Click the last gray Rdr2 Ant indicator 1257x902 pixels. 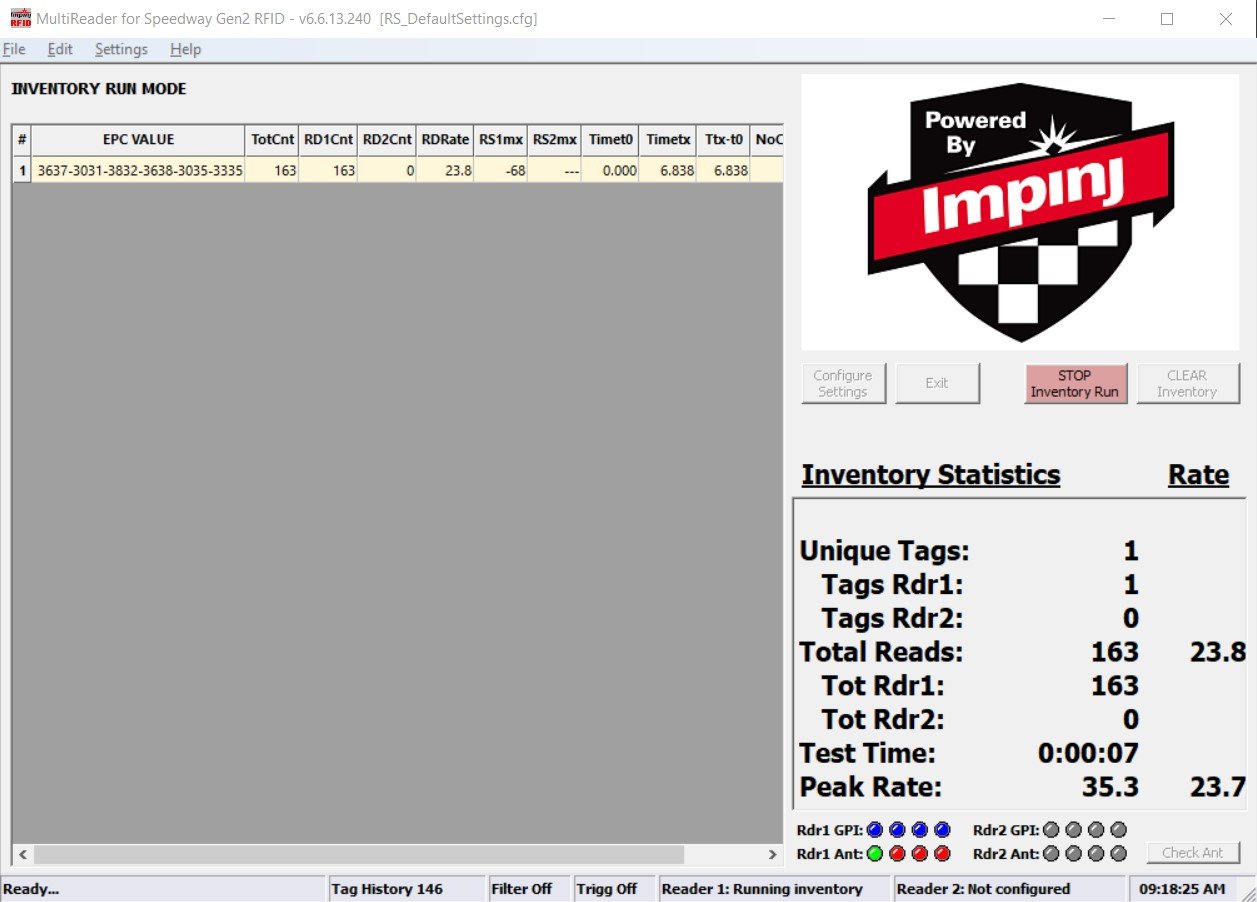[1118, 854]
